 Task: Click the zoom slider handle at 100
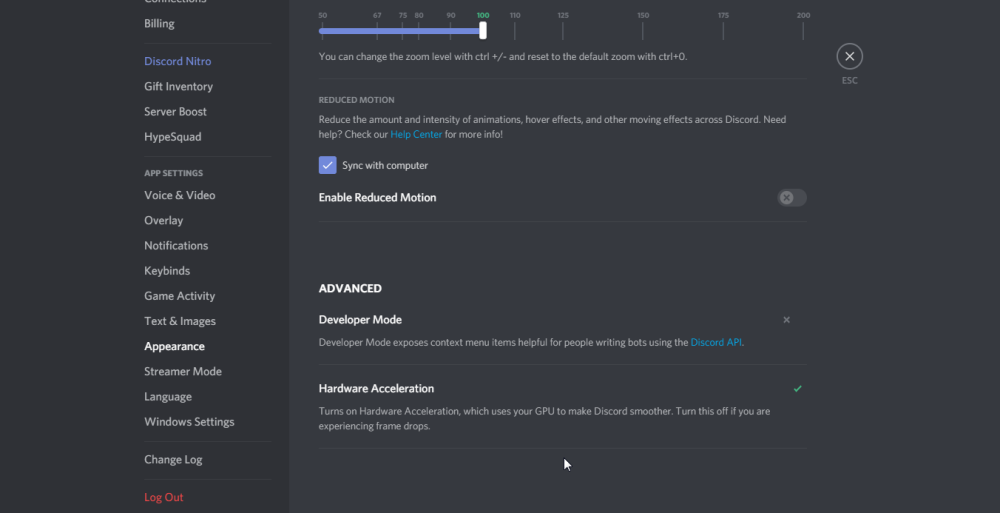coord(483,30)
